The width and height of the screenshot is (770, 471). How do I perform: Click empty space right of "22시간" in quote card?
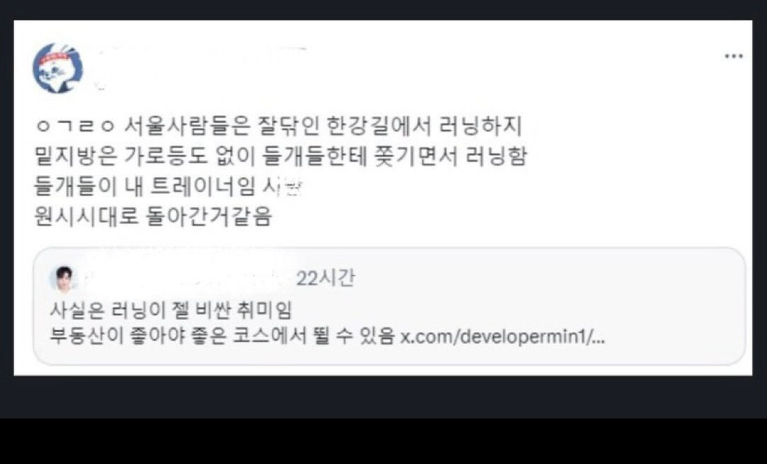[x=540, y=278]
